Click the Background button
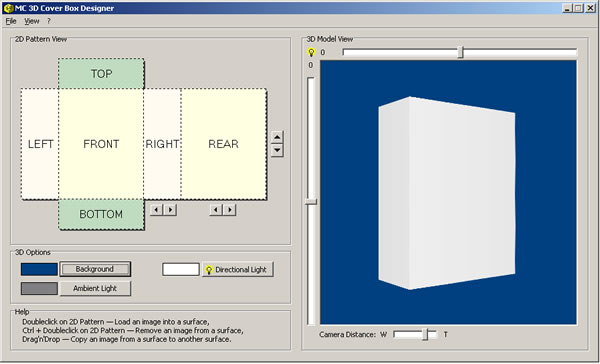 coord(95,269)
